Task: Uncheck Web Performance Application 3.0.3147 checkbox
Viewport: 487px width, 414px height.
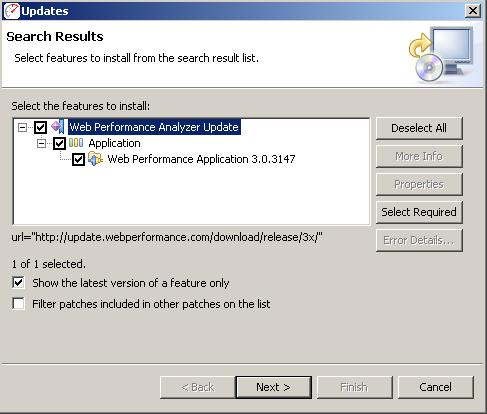Action: [x=79, y=159]
